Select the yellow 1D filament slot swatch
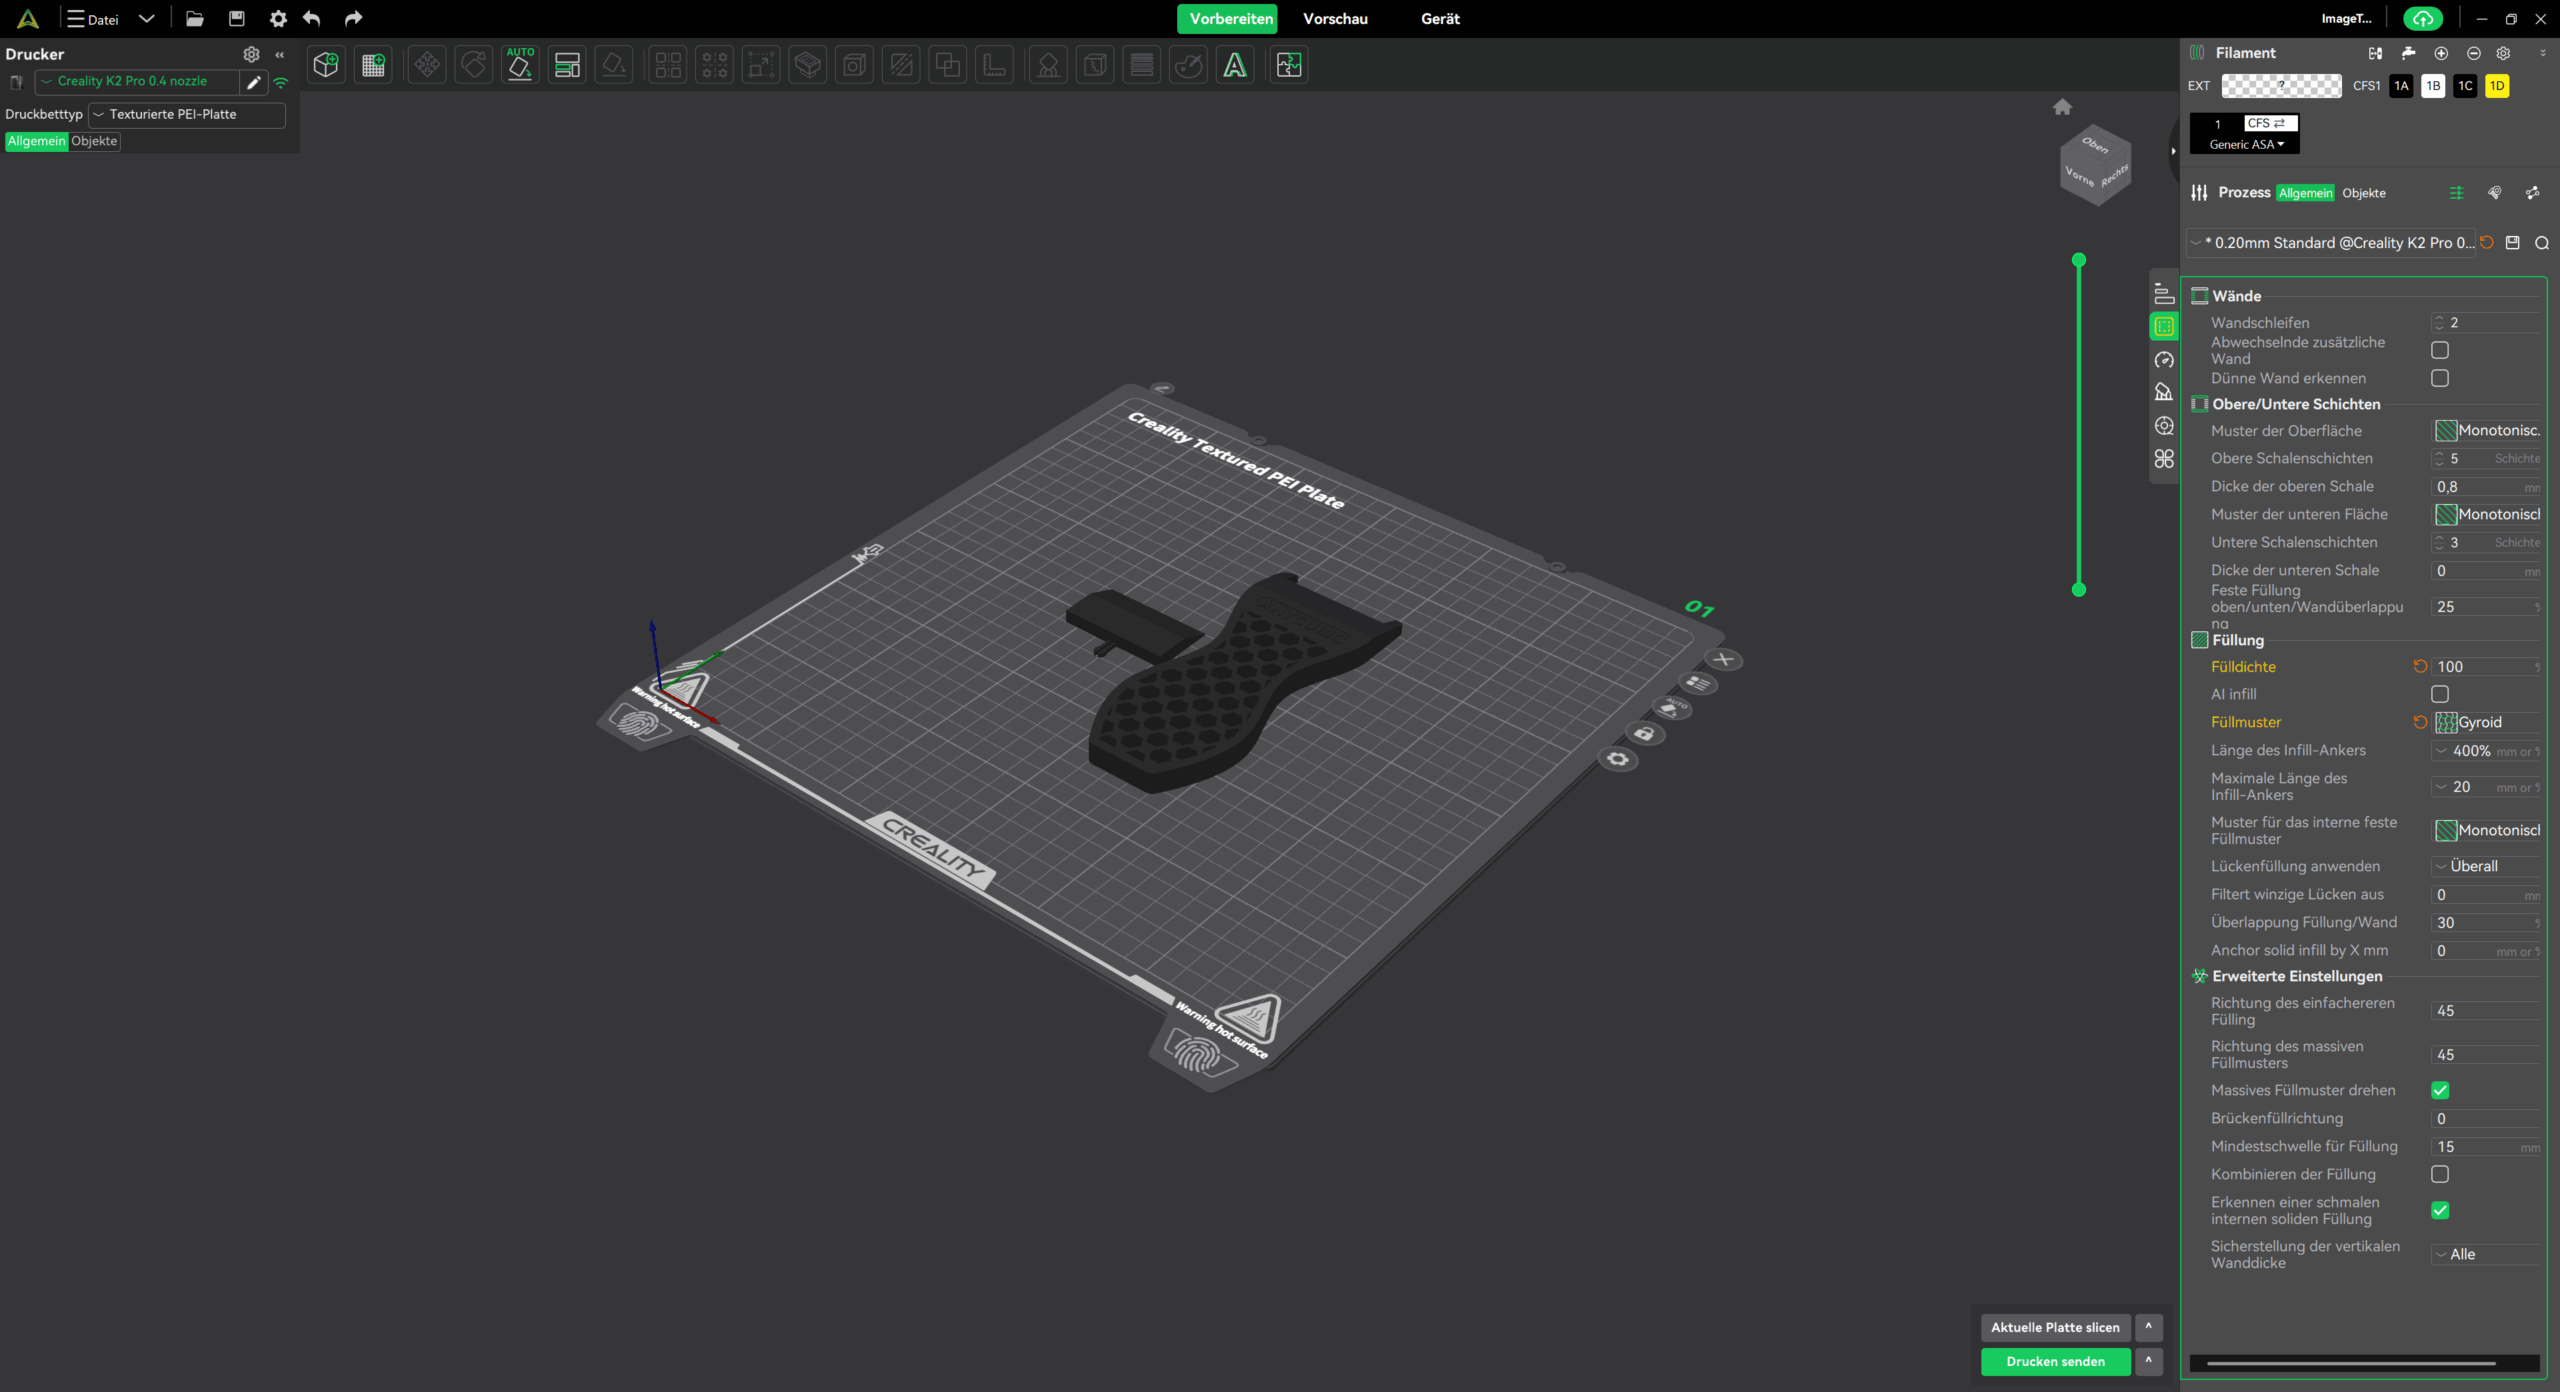This screenshot has width=2560, height=1392. click(x=2497, y=86)
